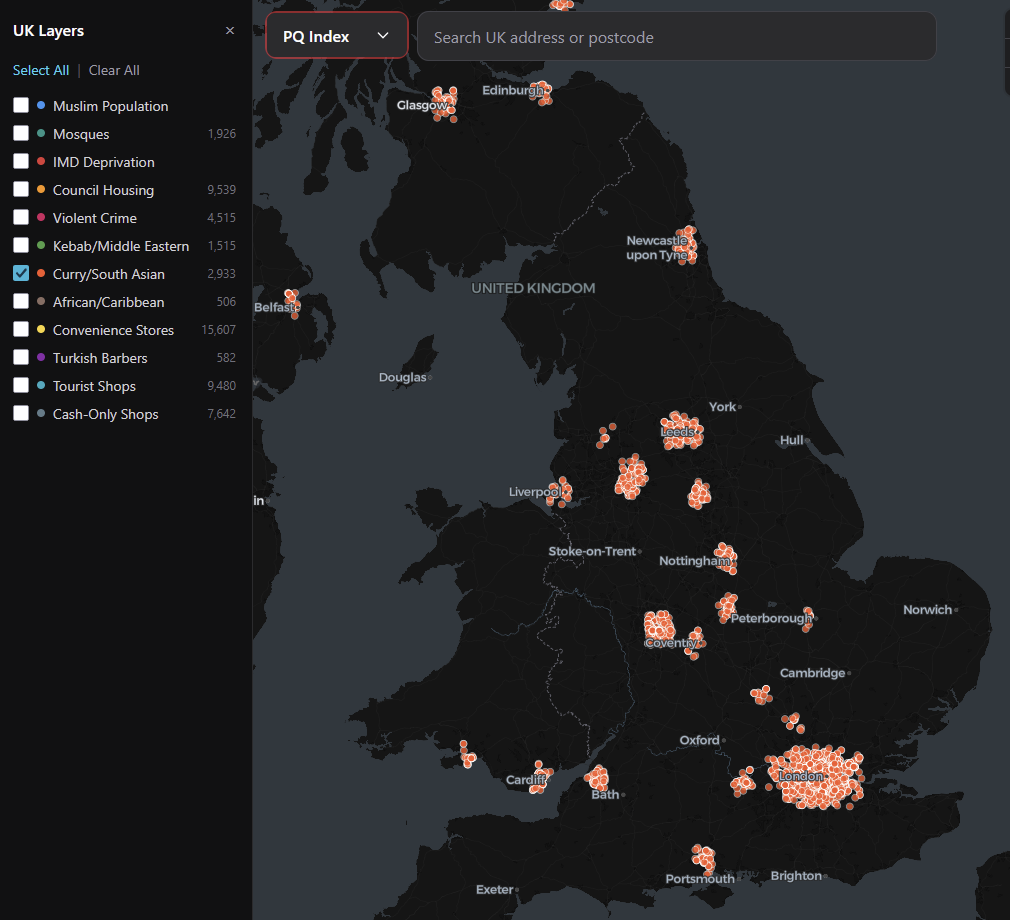Click the Newcastle upon Tyne map label

coord(657,248)
